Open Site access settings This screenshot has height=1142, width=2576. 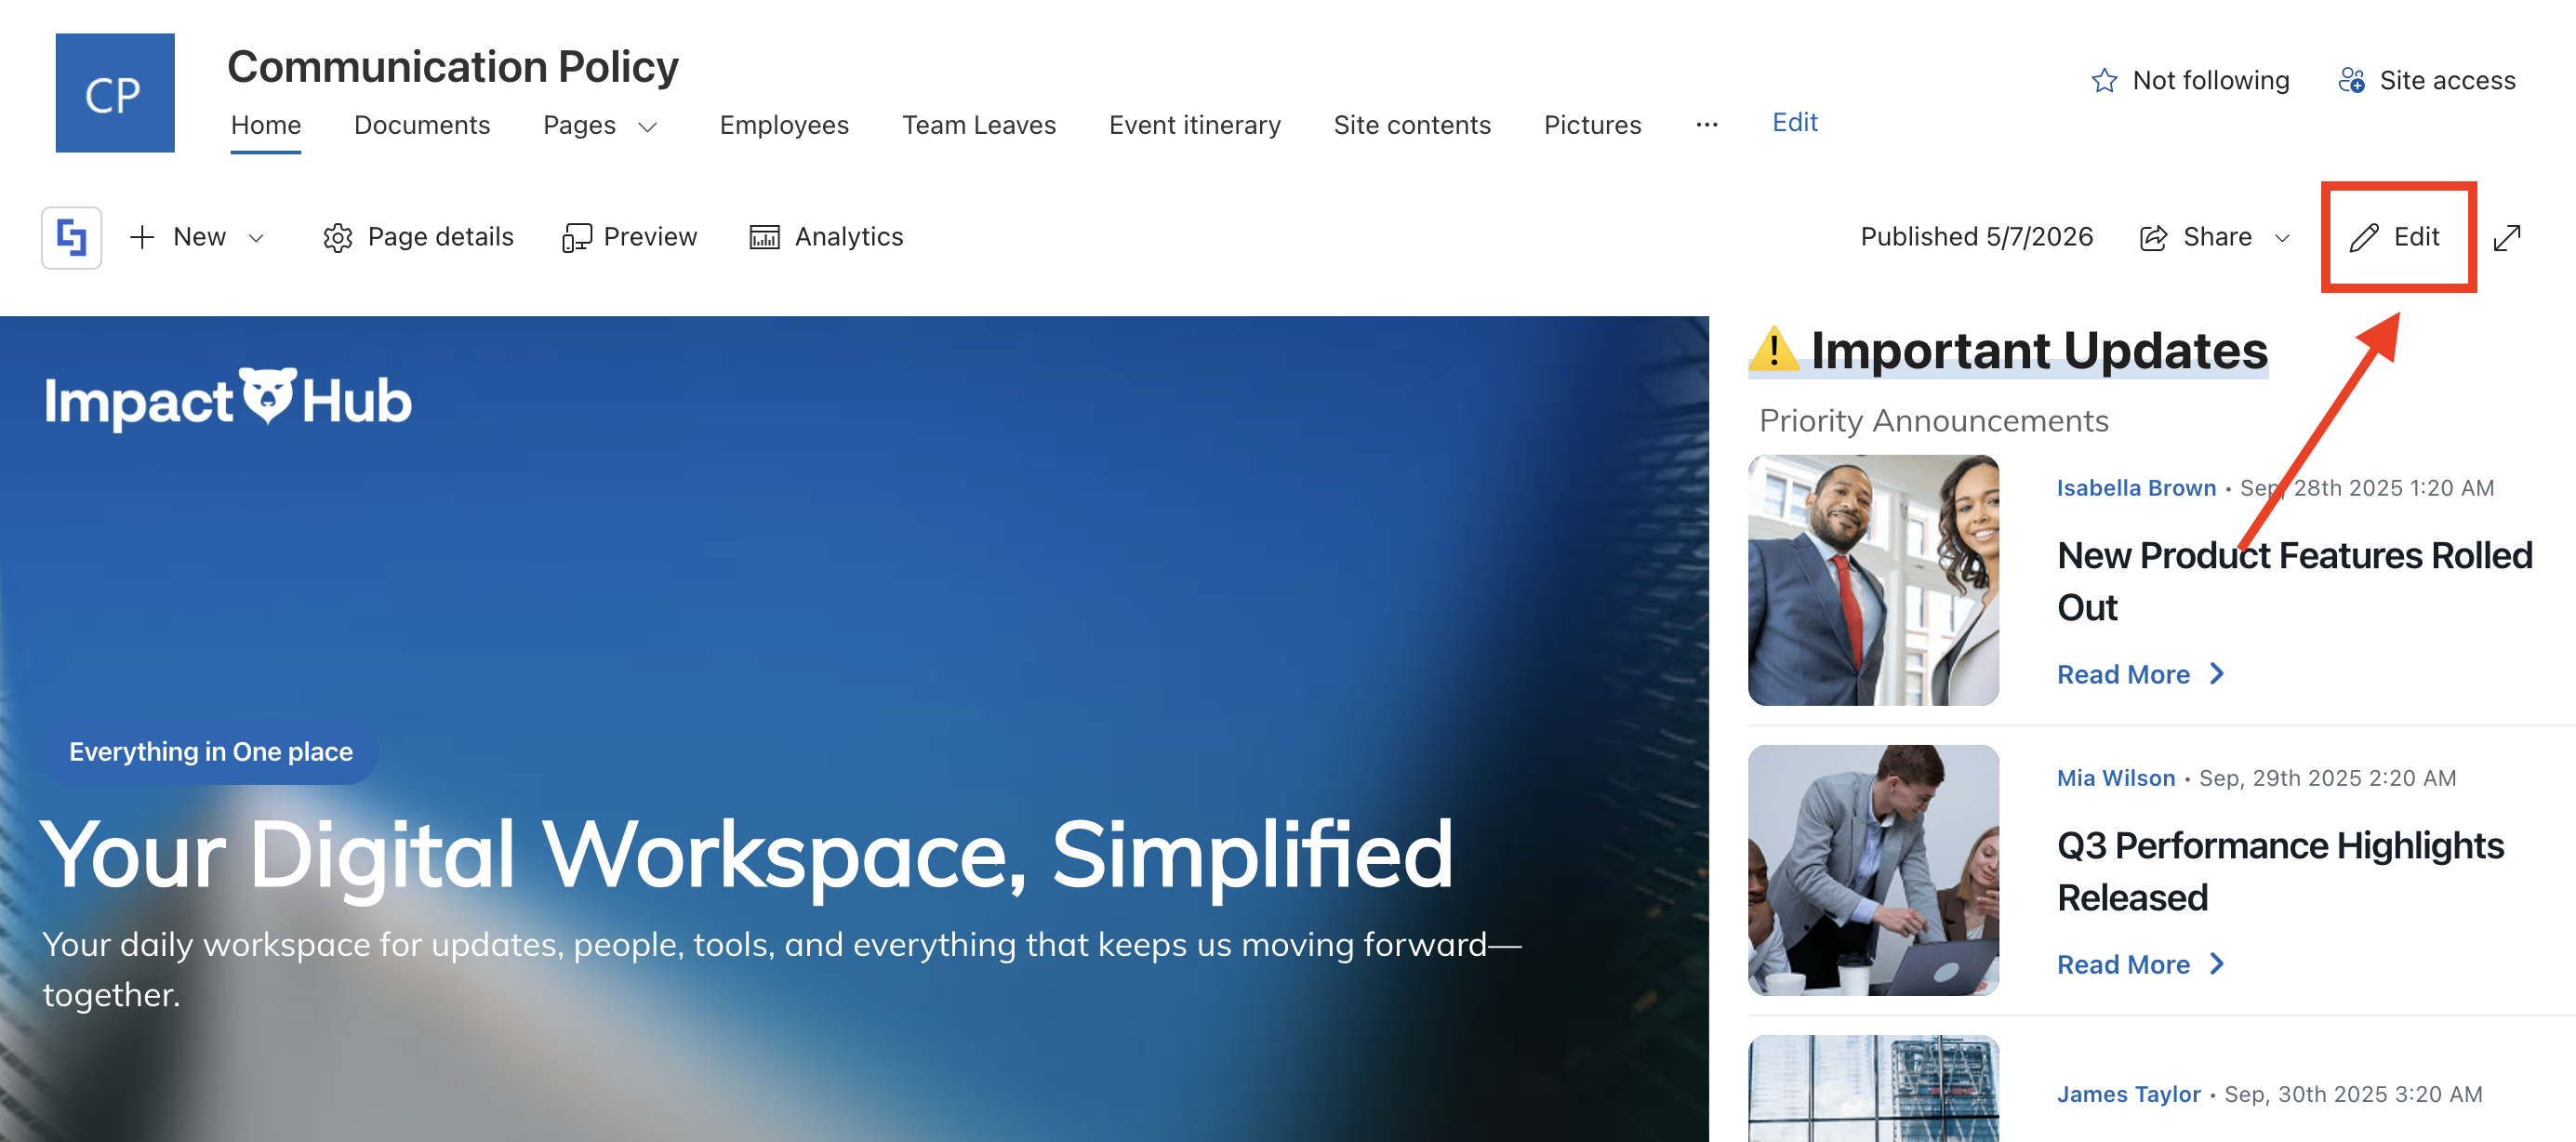[x=2447, y=80]
